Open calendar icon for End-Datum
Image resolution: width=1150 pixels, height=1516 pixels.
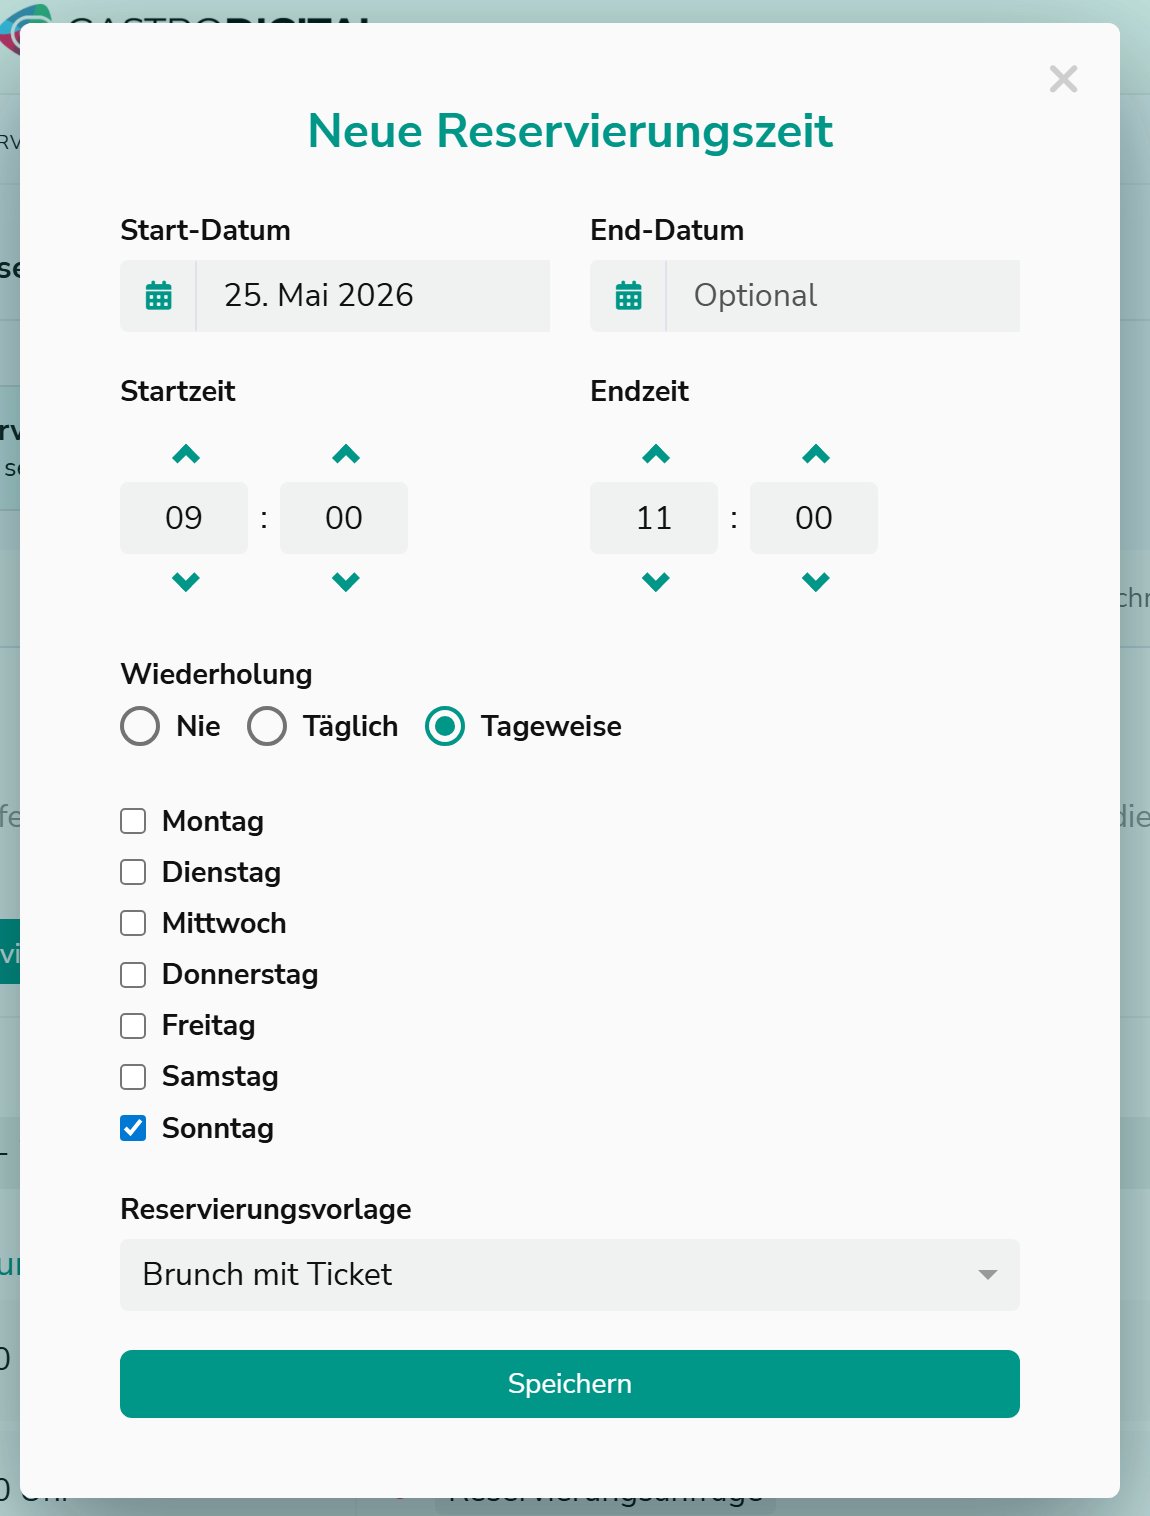click(629, 296)
